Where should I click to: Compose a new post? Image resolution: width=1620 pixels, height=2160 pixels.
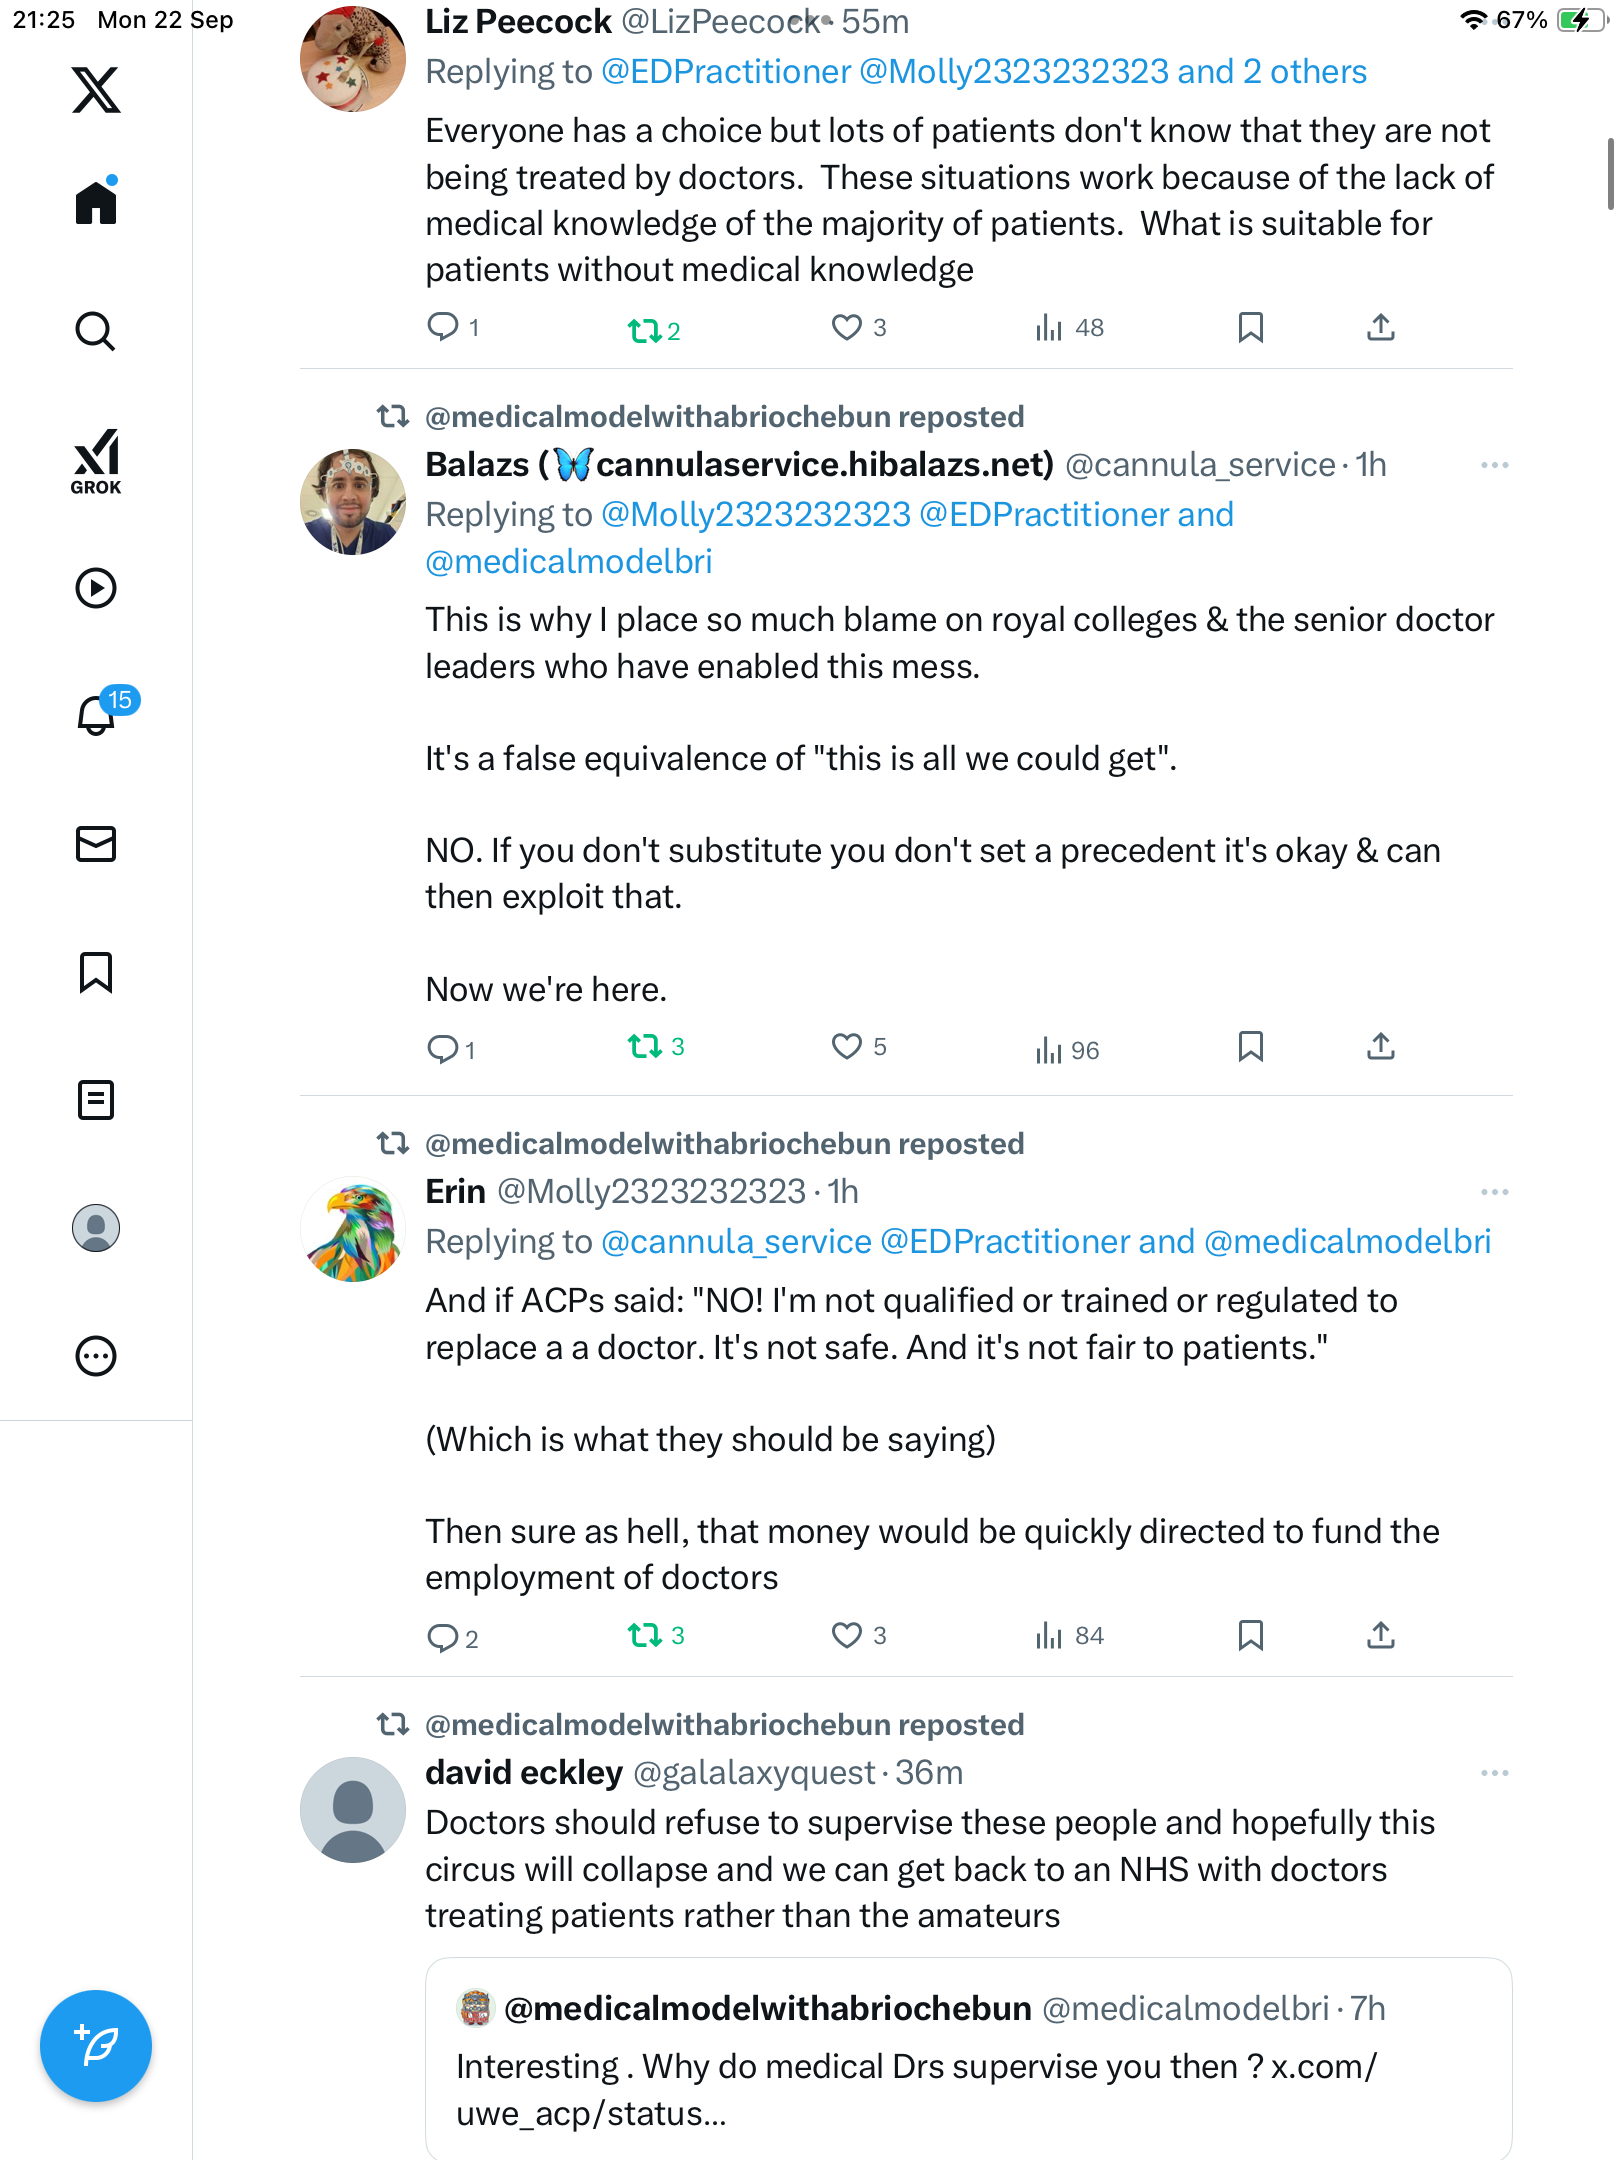(x=96, y=2045)
